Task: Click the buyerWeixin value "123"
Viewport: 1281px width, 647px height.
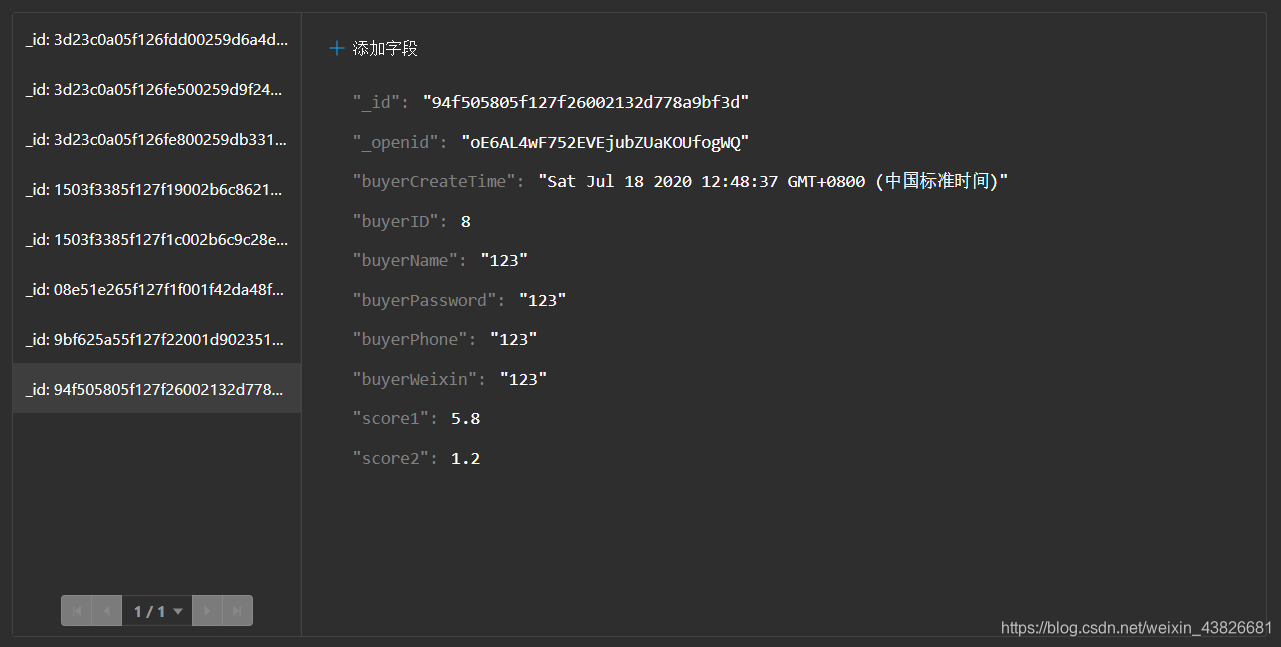Action: [524, 379]
